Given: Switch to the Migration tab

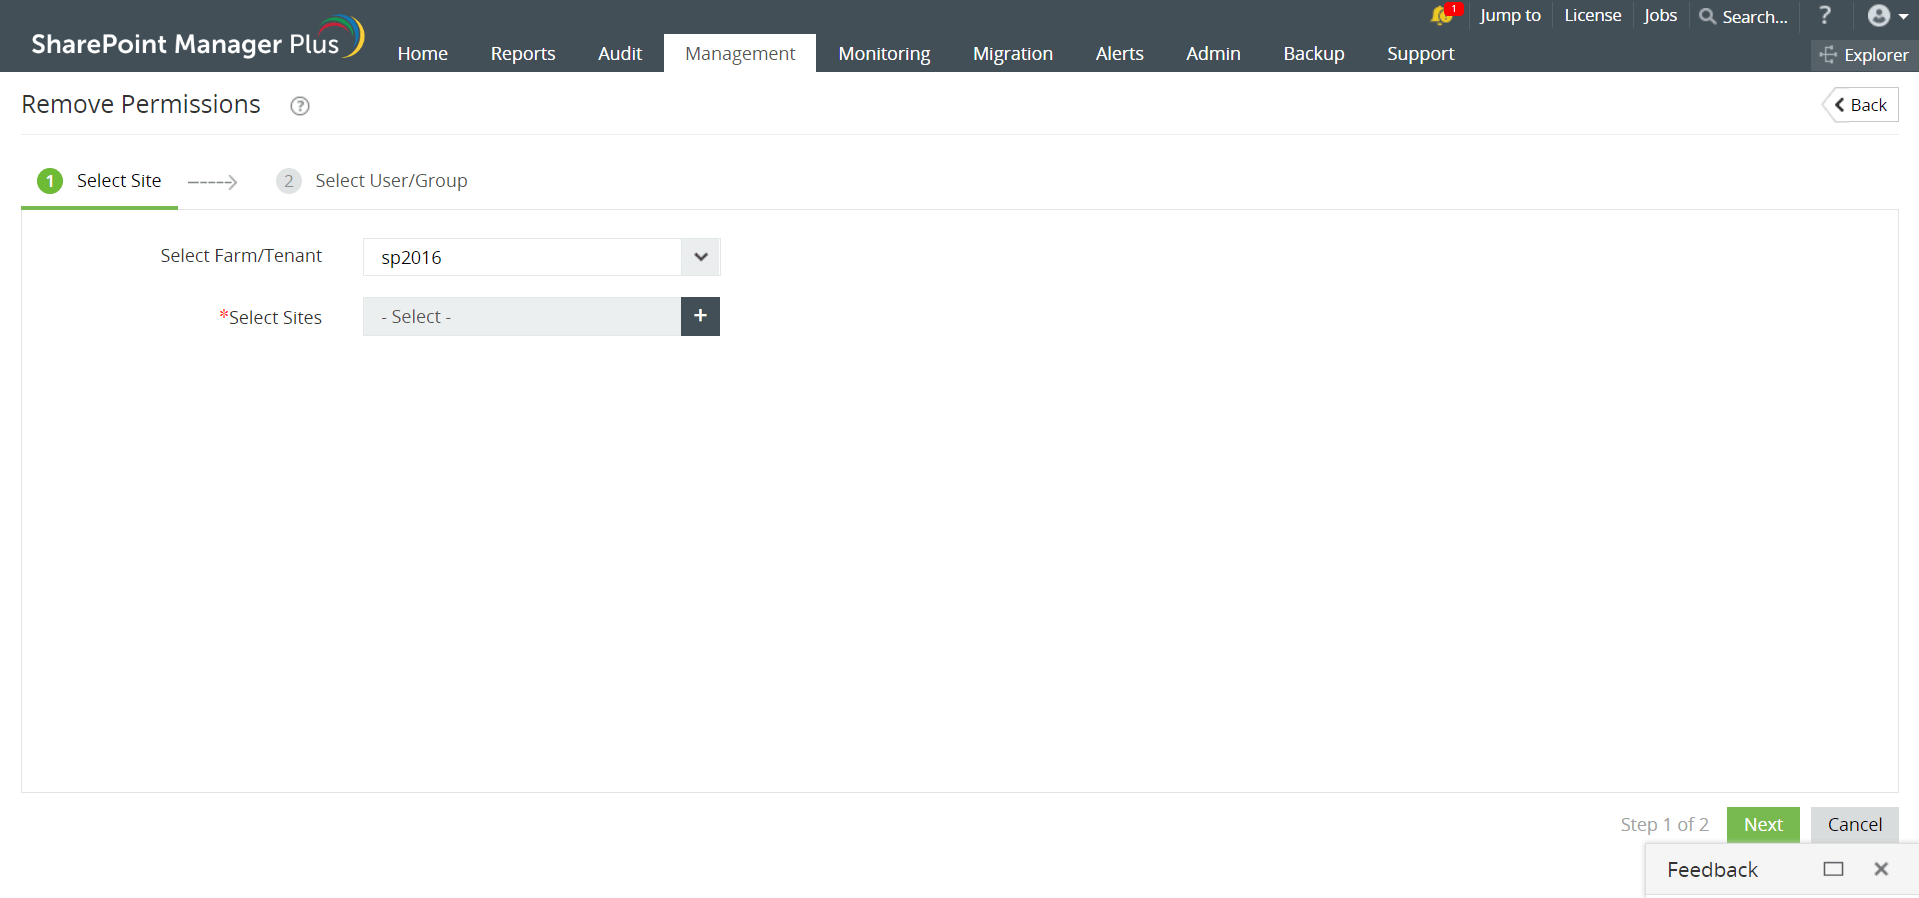Looking at the screenshot, I should pos(1013,53).
